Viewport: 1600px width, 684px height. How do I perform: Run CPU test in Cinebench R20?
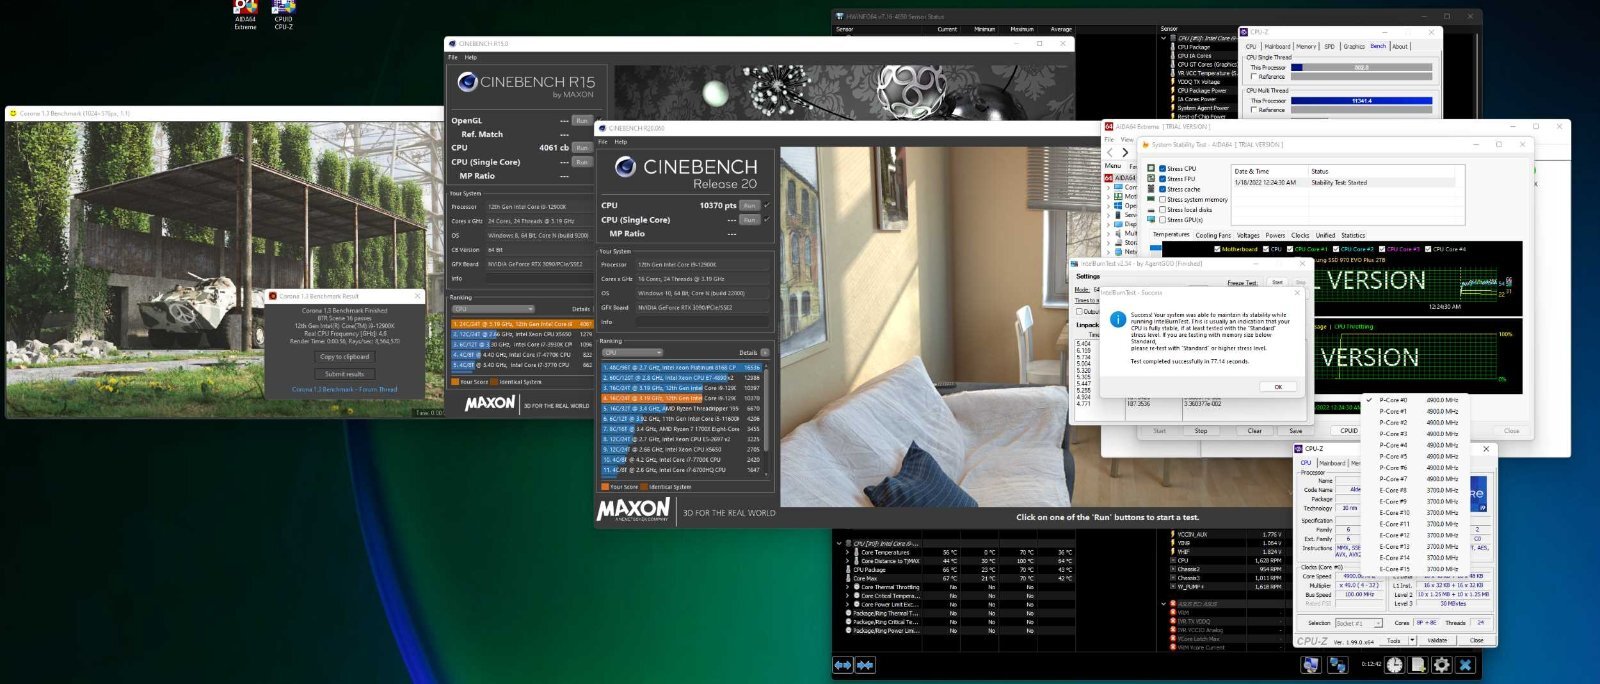(x=749, y=205)
